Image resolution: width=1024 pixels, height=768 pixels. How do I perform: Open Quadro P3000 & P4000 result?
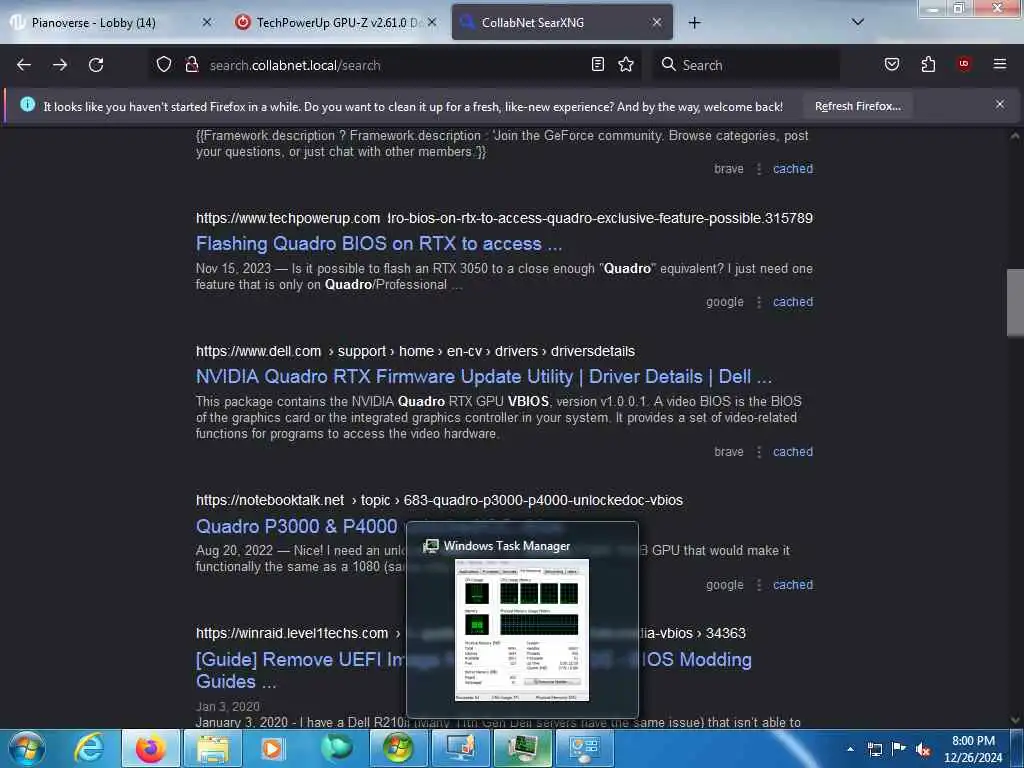(296, 526)
